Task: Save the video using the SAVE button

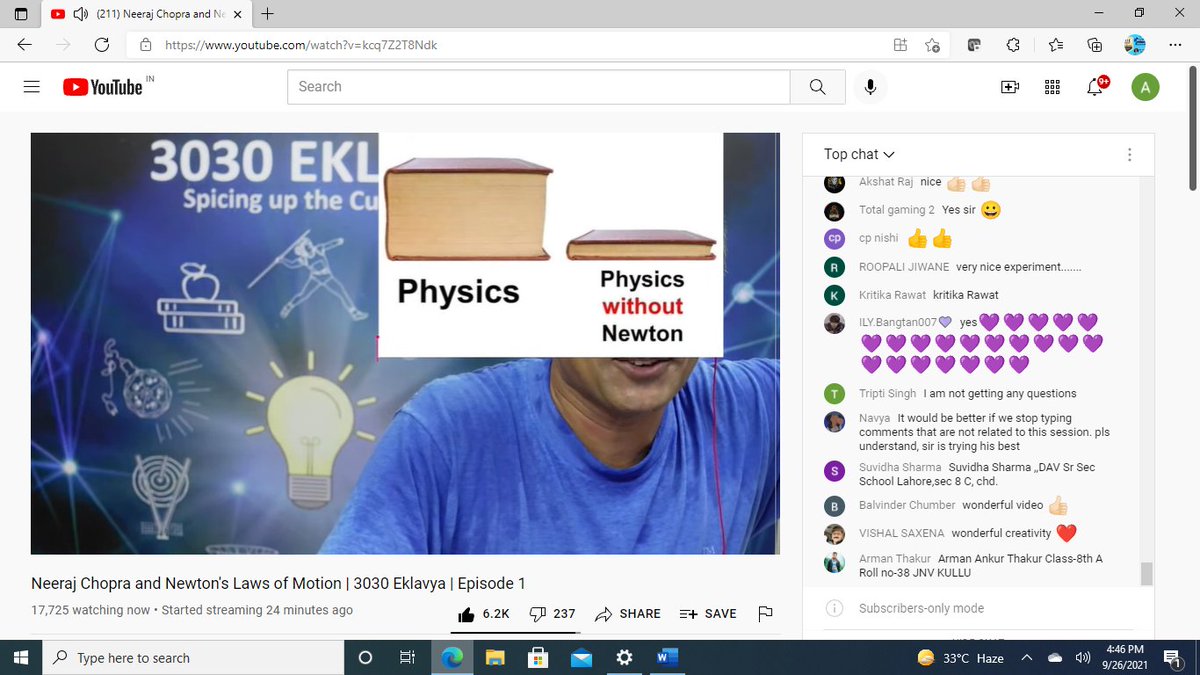Action: click(x=708, y=613)
